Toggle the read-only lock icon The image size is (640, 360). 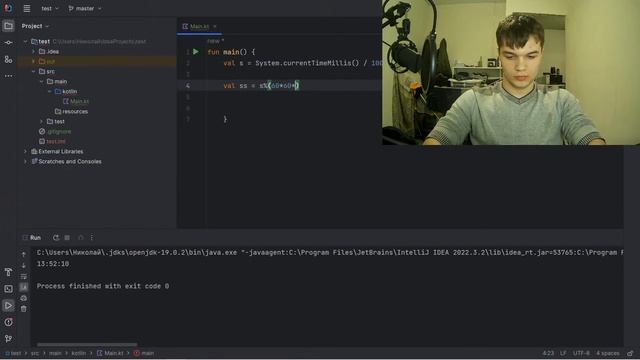point(630,353)
